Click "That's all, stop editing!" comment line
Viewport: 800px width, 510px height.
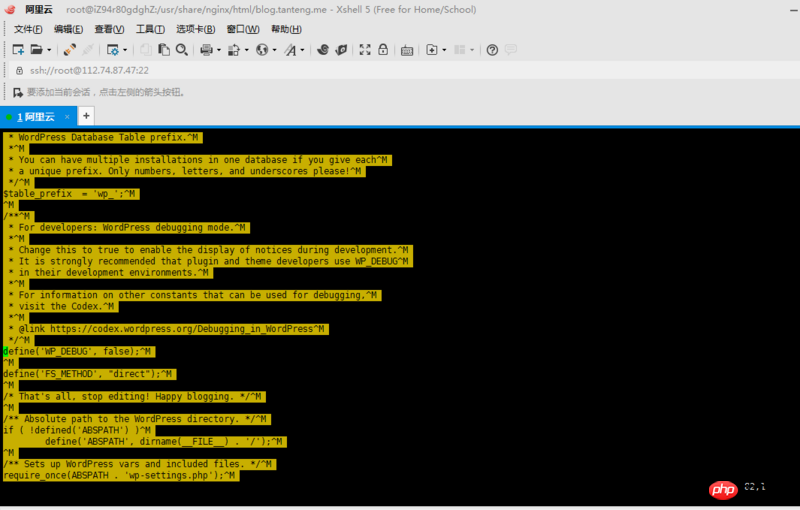pyautogui.click(x=134, y=396)
